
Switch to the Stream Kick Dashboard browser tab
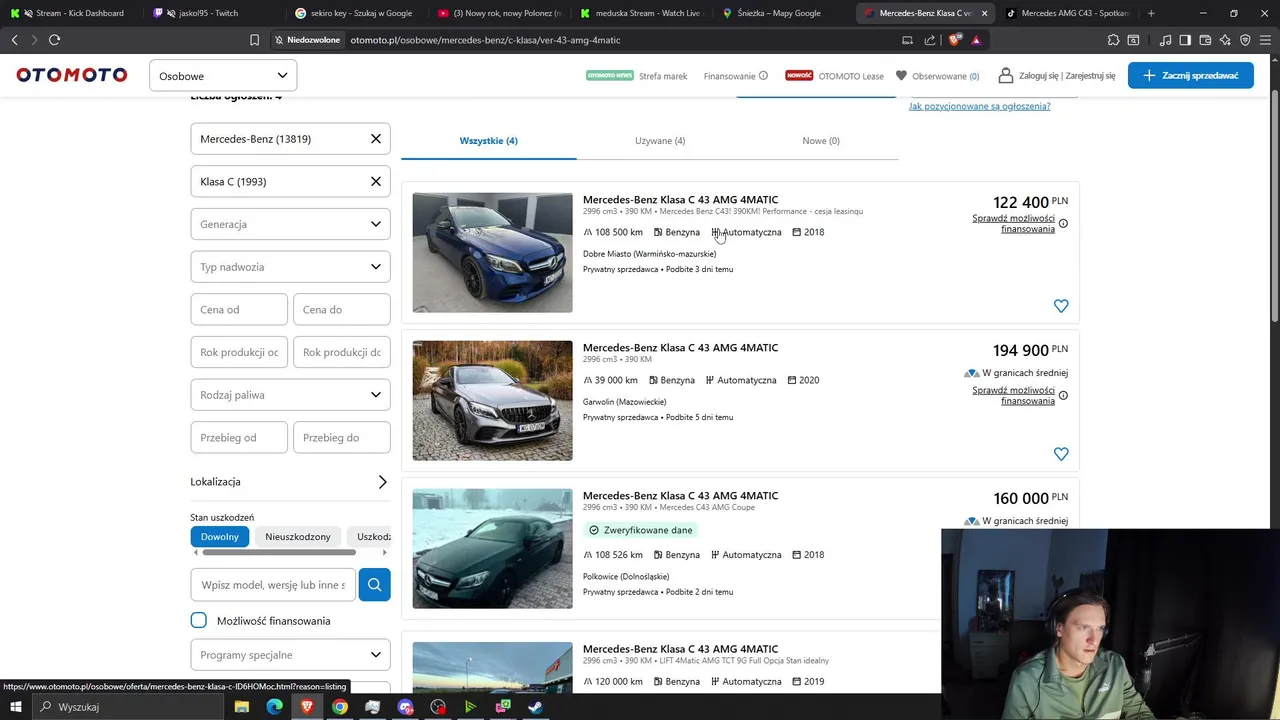tap(70, 13)
